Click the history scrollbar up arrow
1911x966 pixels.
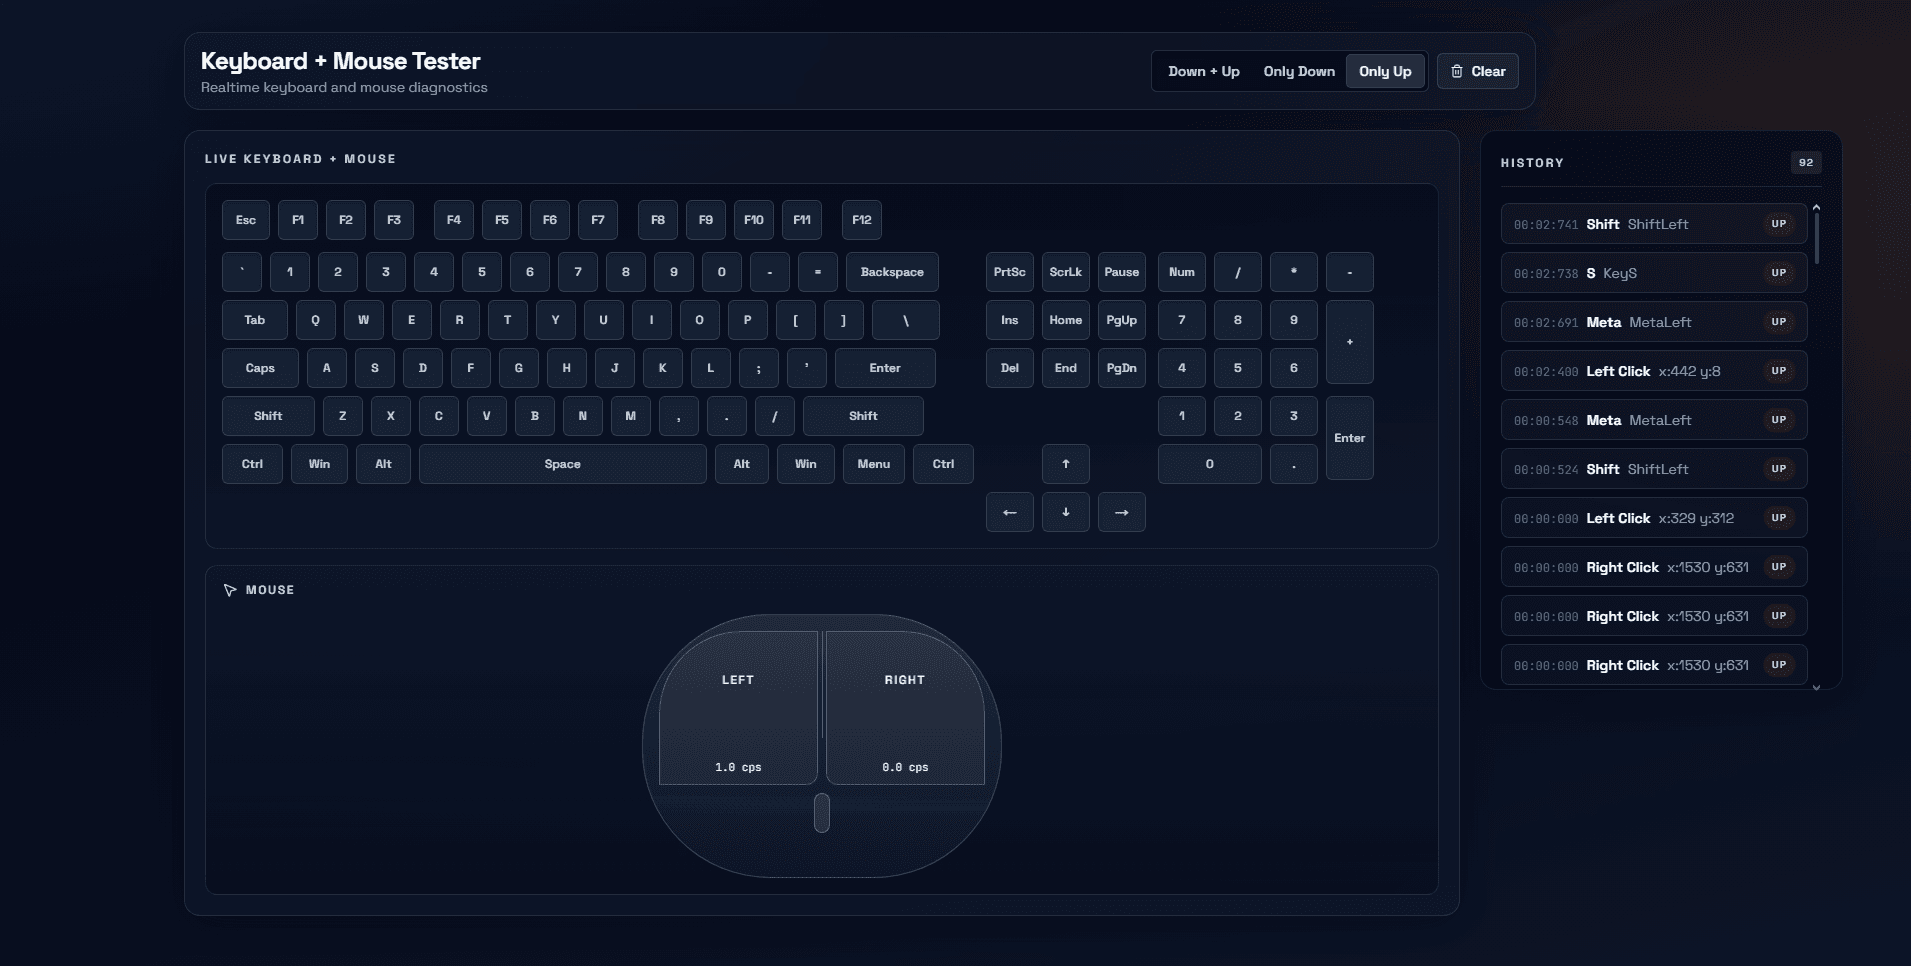(1816, 207)
